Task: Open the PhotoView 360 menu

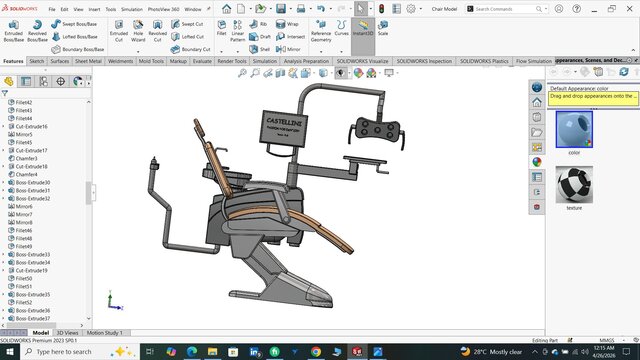Action: pos(163,9)
